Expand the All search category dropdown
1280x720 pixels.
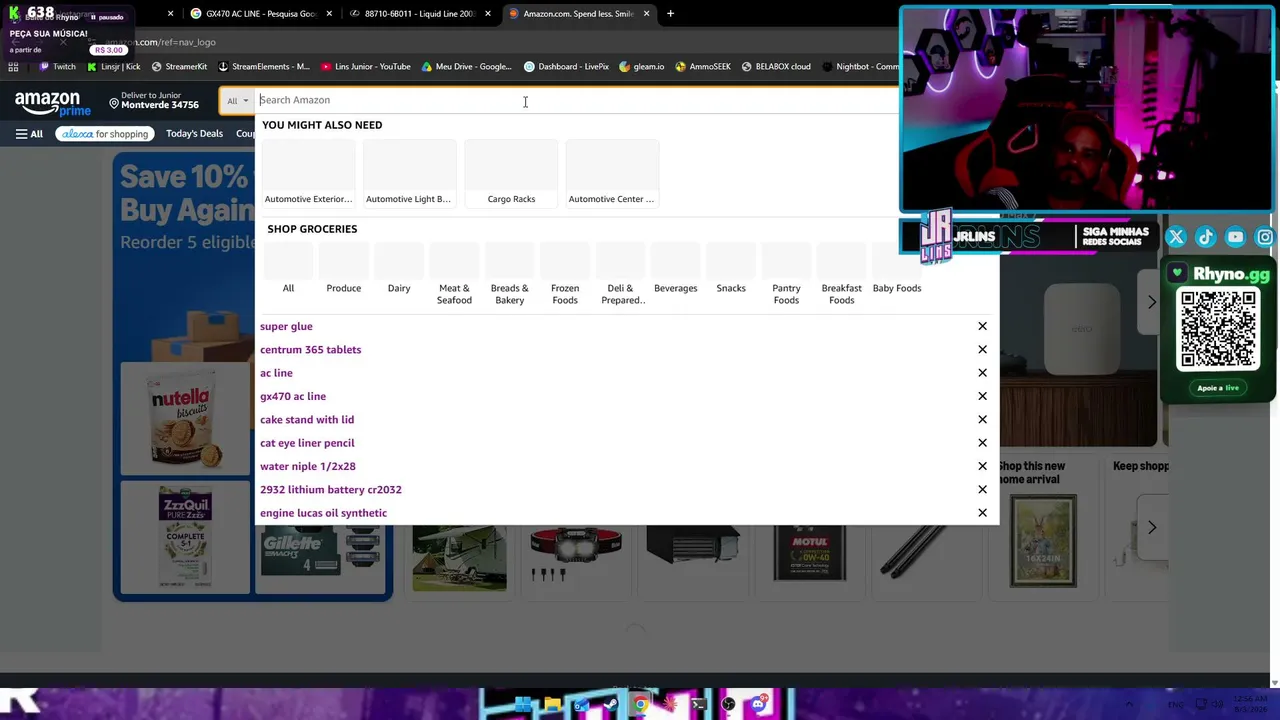click(238, 100)
